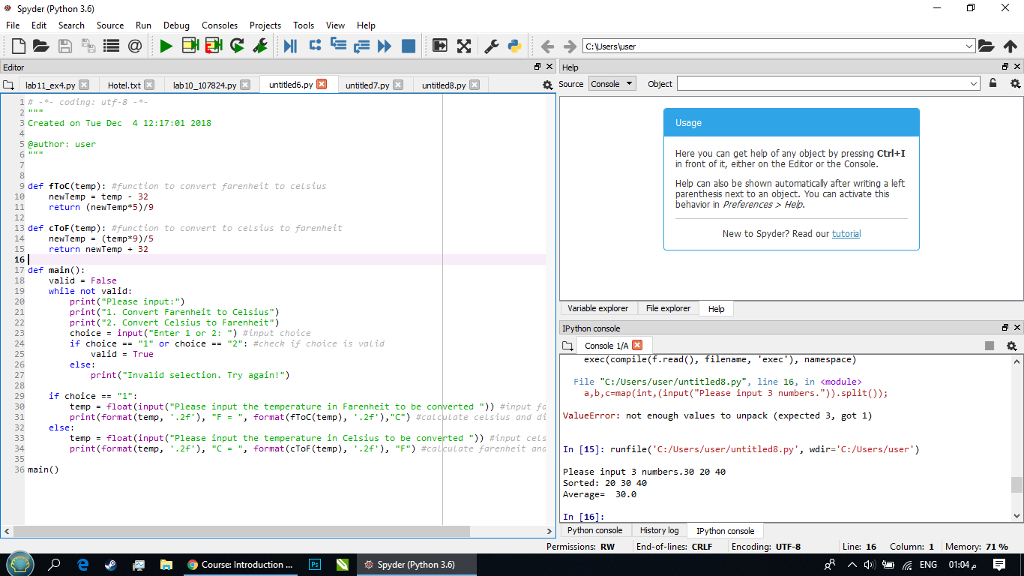The height and width of the screenshot is (576, 1024).
Task: Save all files from toolbar
Action: click(88, 46)
